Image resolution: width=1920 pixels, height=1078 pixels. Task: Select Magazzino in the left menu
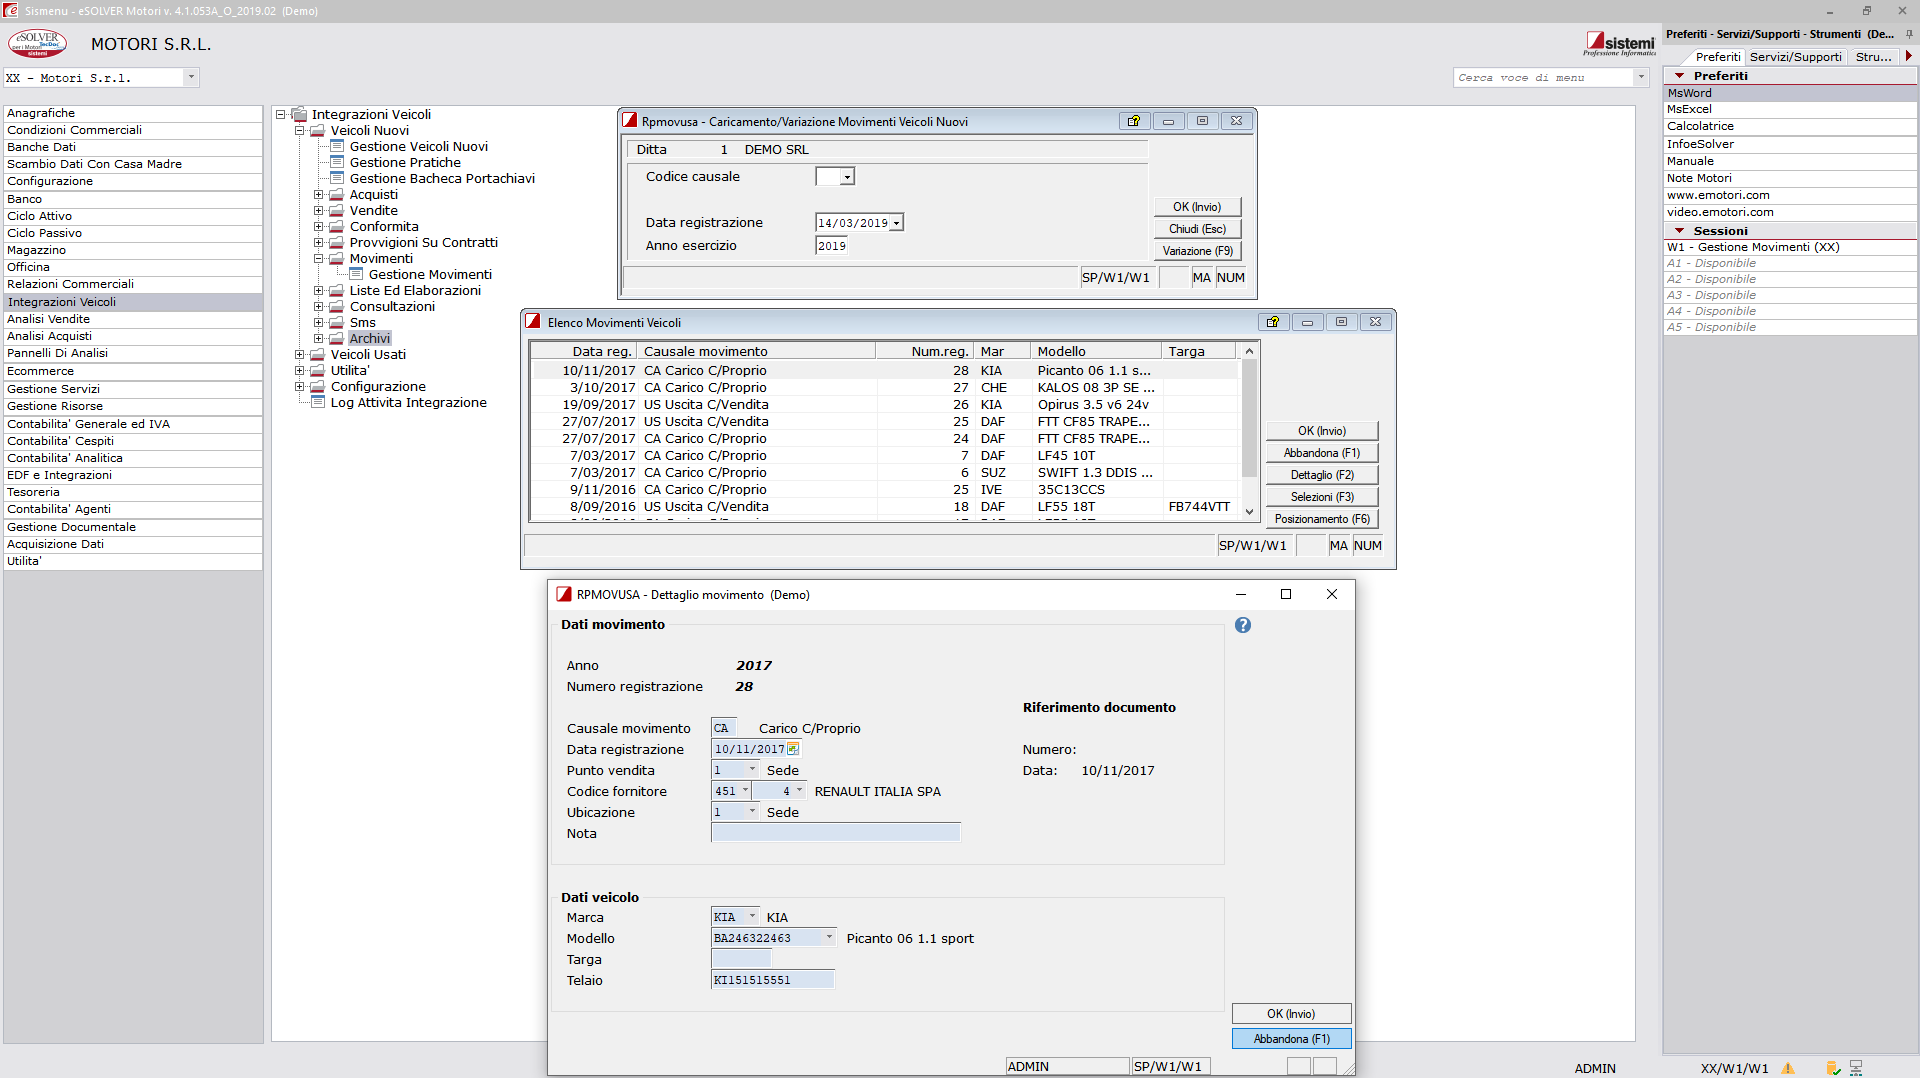(133, 250)
